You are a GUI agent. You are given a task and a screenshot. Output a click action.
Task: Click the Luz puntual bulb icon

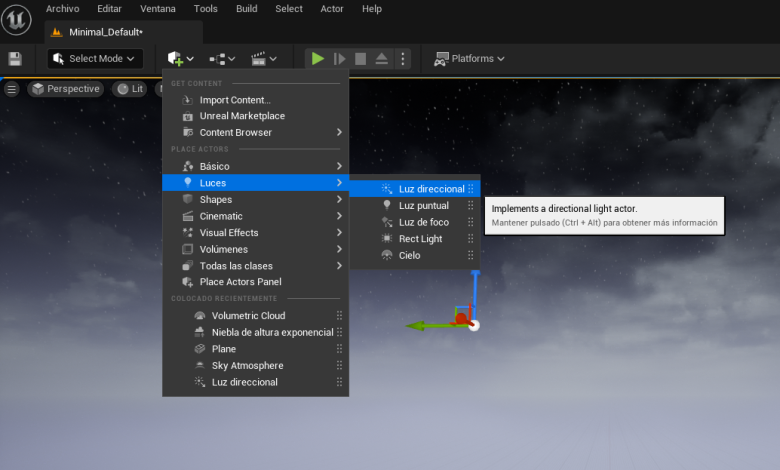pos(387,205)
